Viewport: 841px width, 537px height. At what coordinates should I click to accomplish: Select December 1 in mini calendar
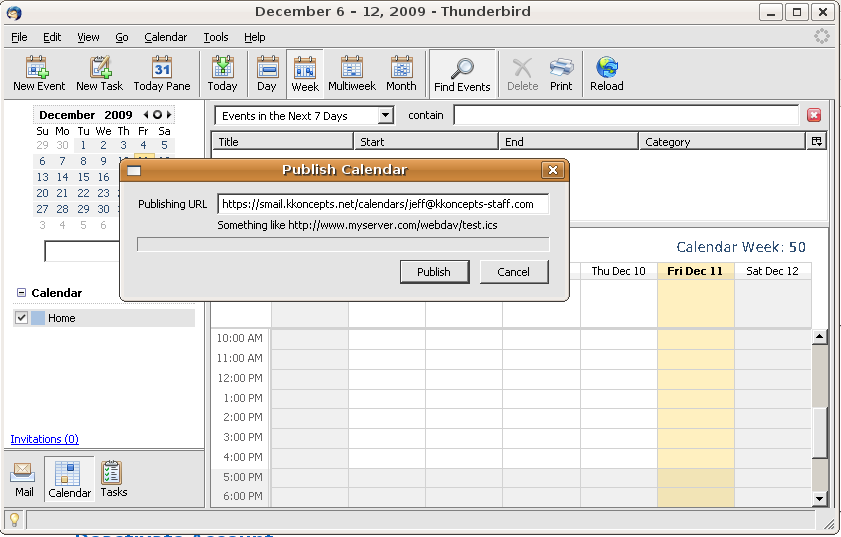(83, 145)
